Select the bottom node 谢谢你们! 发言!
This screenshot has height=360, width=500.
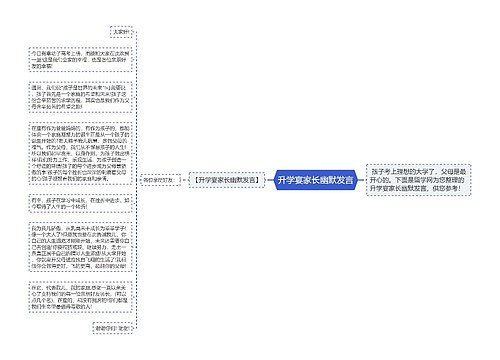[112, 328]
